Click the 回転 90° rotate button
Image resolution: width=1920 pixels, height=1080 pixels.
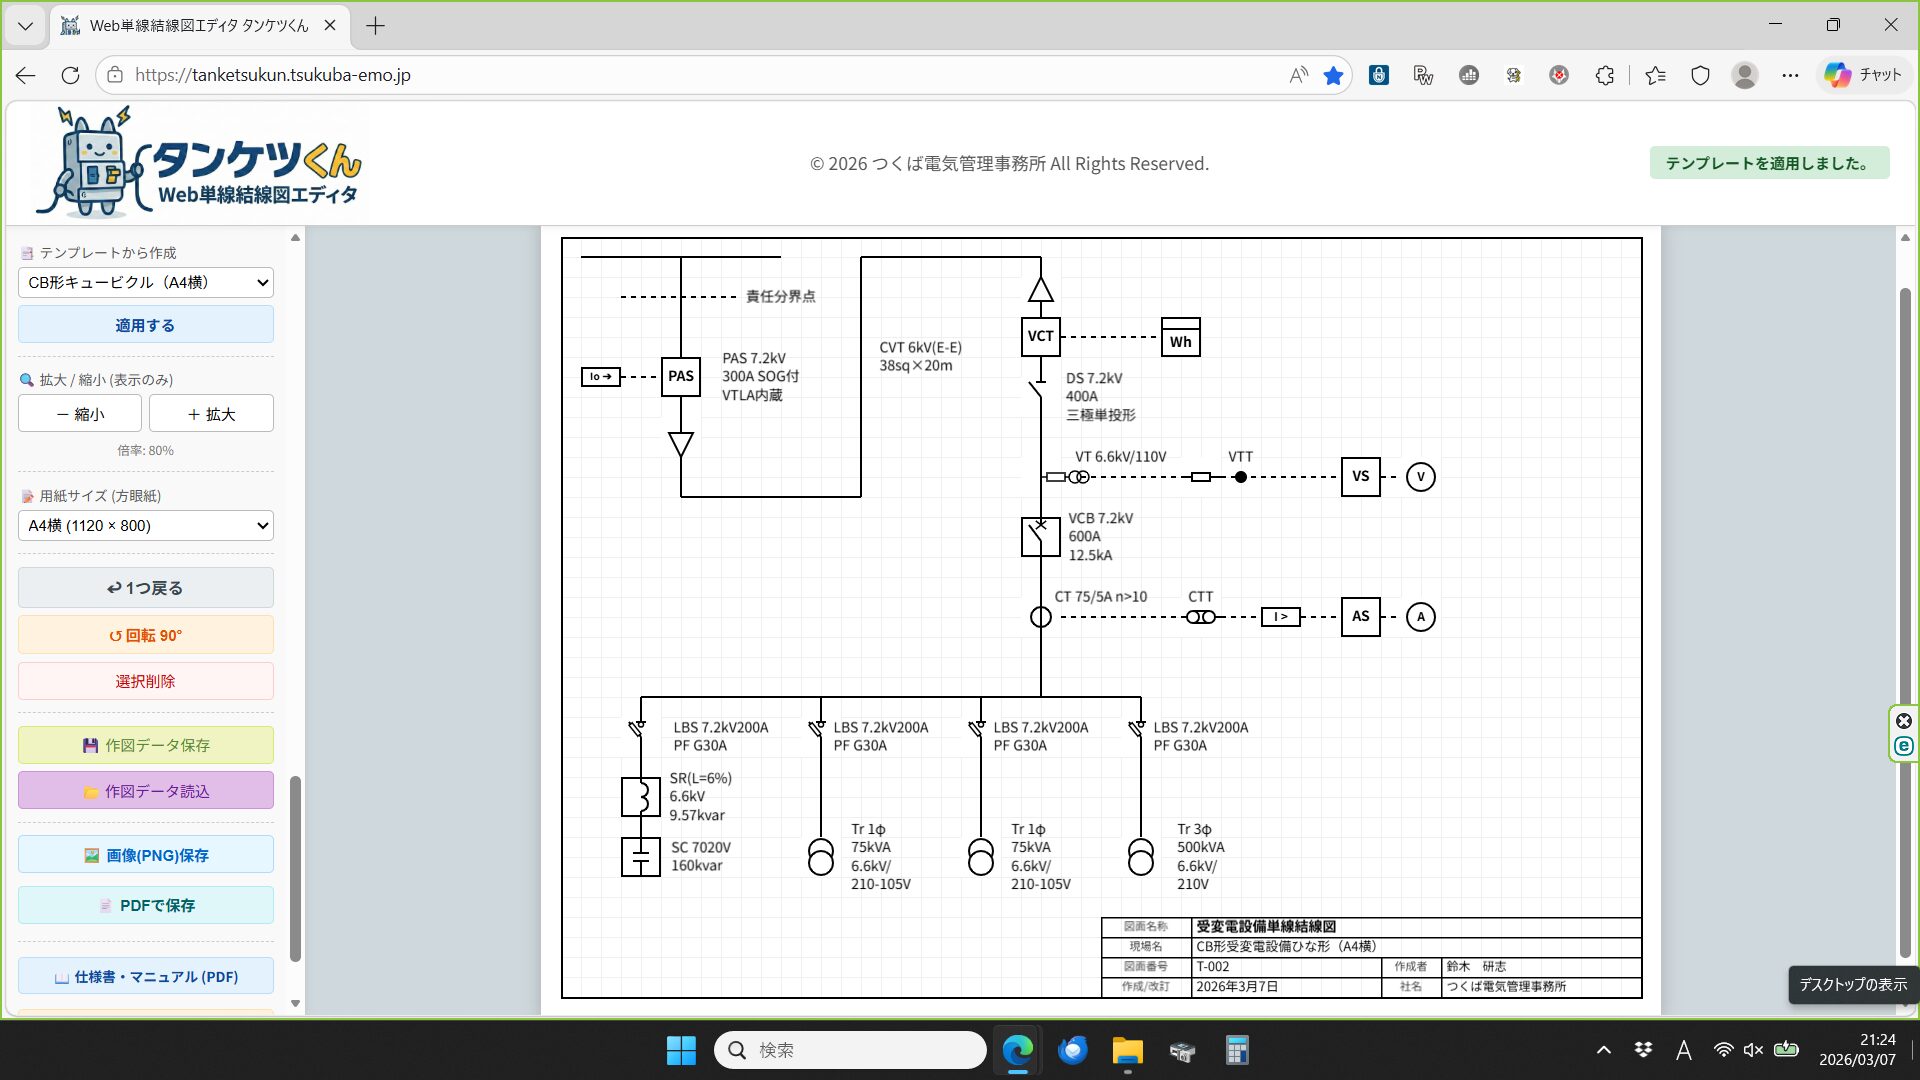coord(146,636)
